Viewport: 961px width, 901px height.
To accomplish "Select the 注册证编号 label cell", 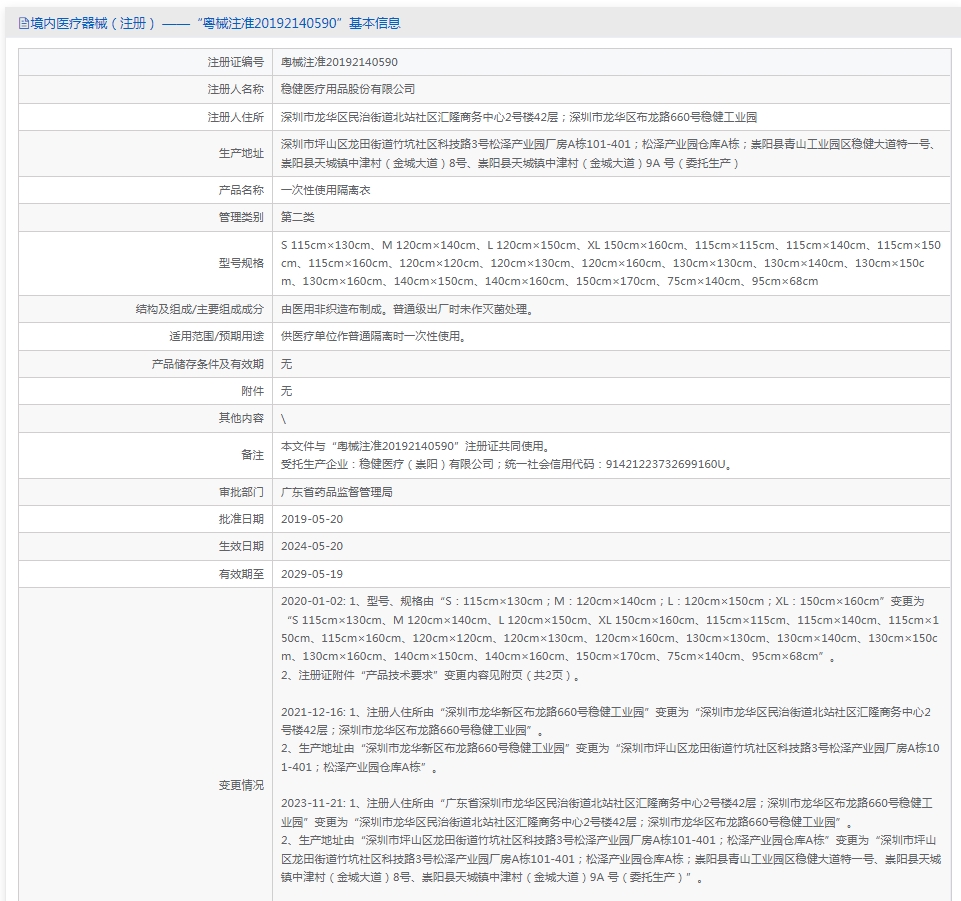I will coord(145,62).
